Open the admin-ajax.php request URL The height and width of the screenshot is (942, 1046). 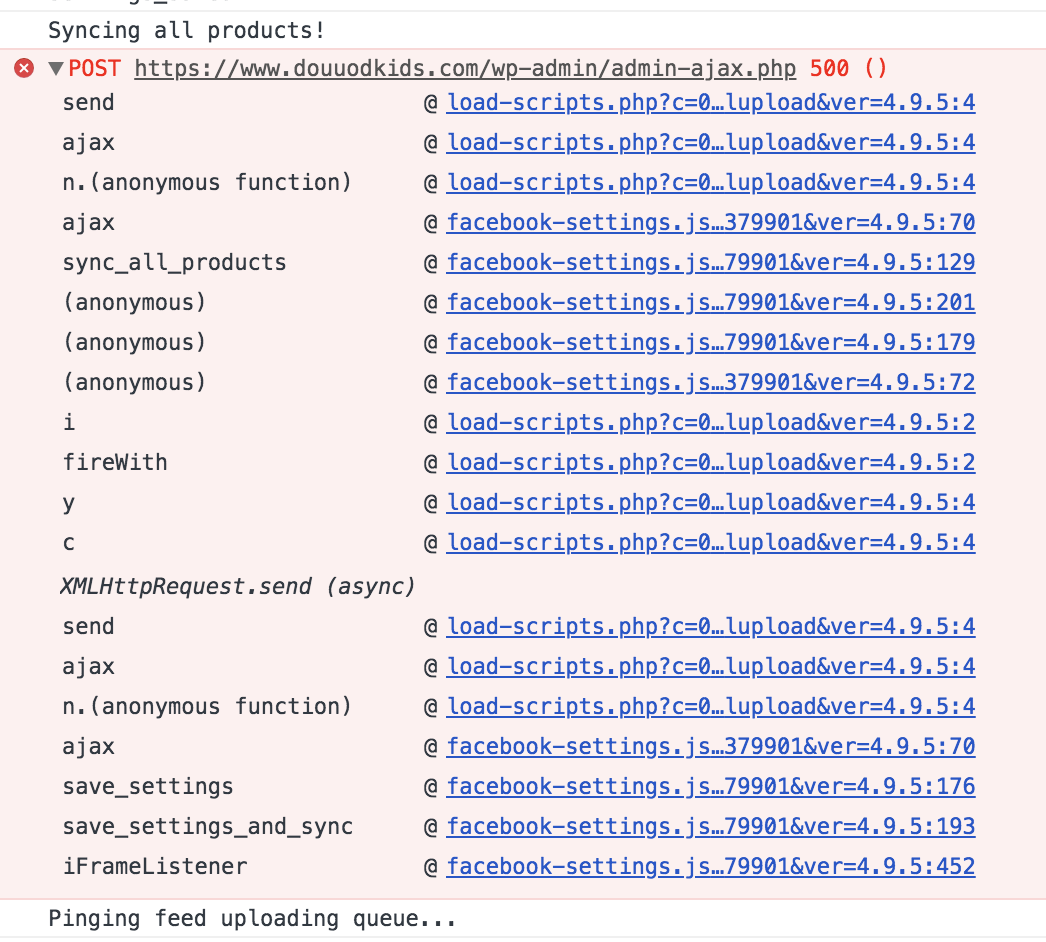point(465,68)
